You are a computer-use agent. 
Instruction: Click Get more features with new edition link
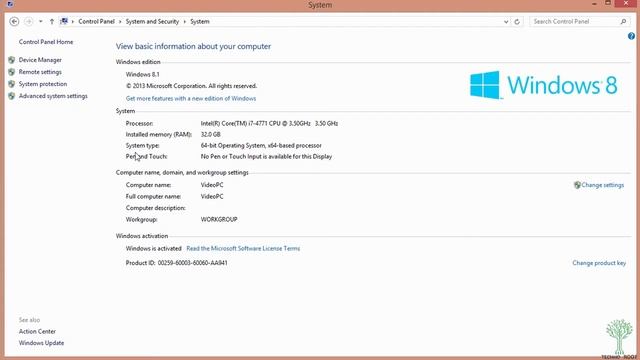[x=191, y=98]
